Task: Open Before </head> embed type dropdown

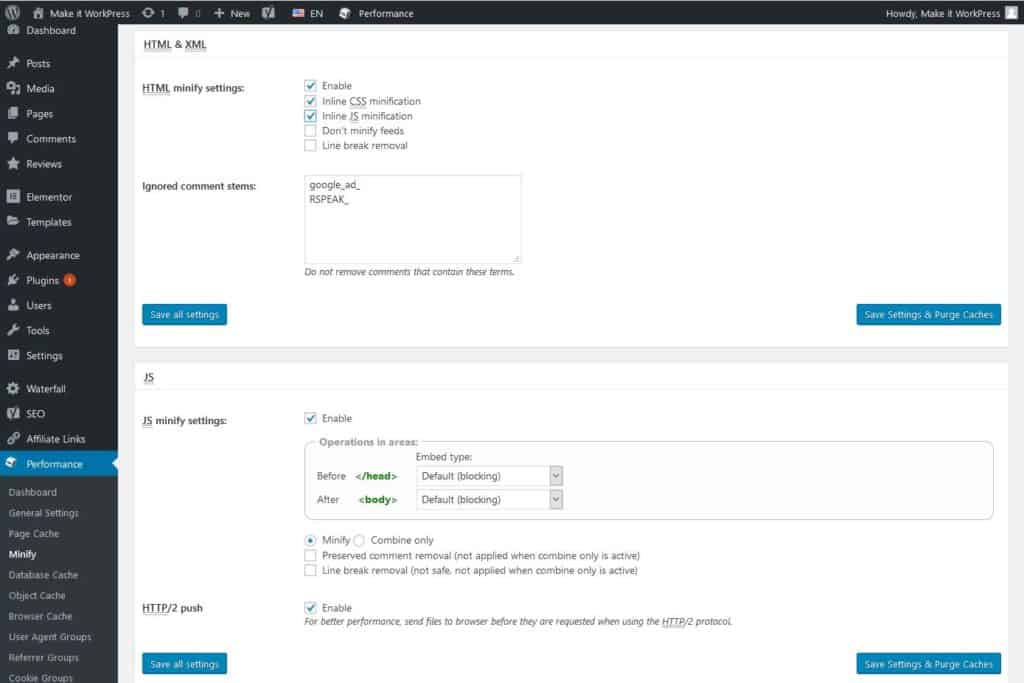Action: [x=489, y=476]
